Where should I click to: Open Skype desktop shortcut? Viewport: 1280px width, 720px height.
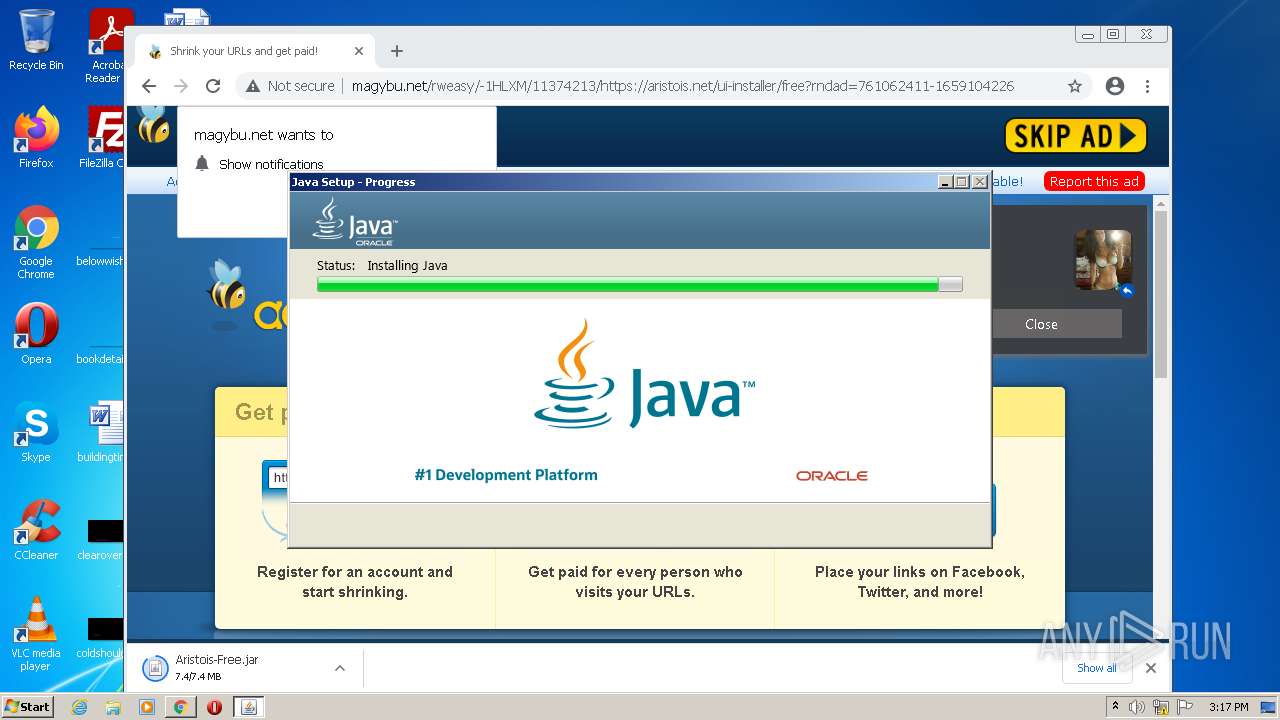click(x=36, y=432)
